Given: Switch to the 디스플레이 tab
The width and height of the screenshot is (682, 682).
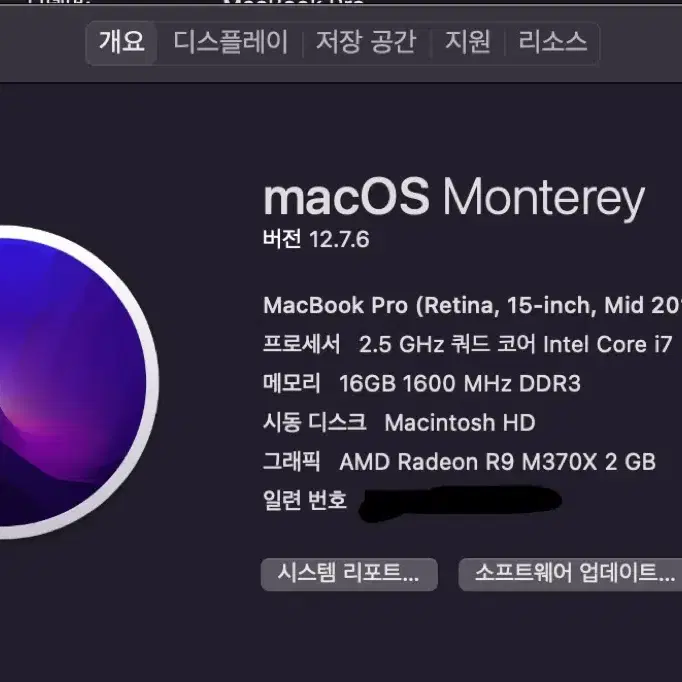Looking at the screenshot, I should click(x=231, y=43).
